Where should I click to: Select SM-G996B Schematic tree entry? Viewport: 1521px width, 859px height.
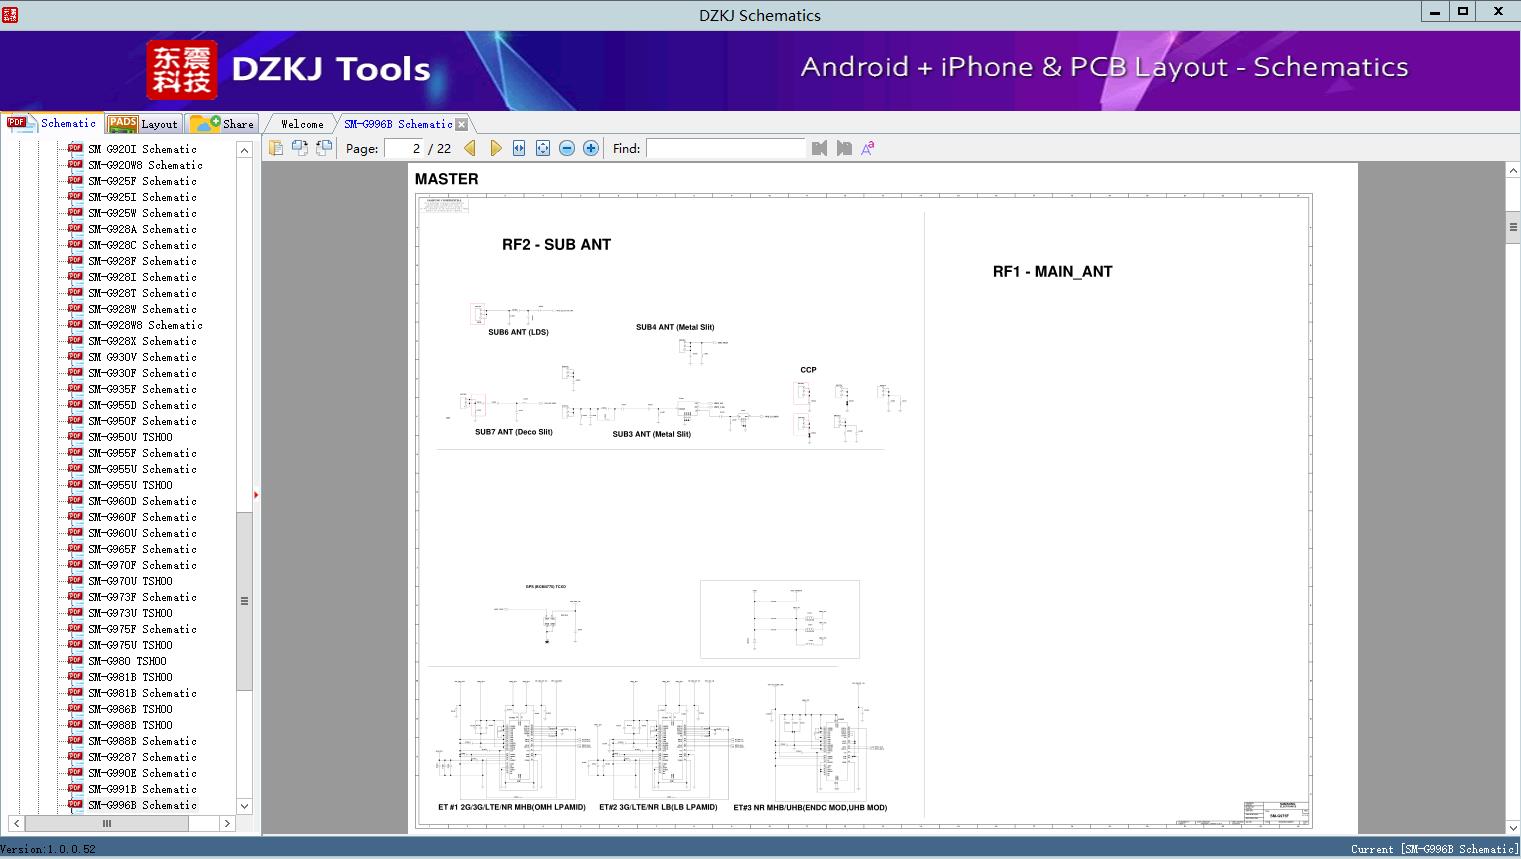142,805
